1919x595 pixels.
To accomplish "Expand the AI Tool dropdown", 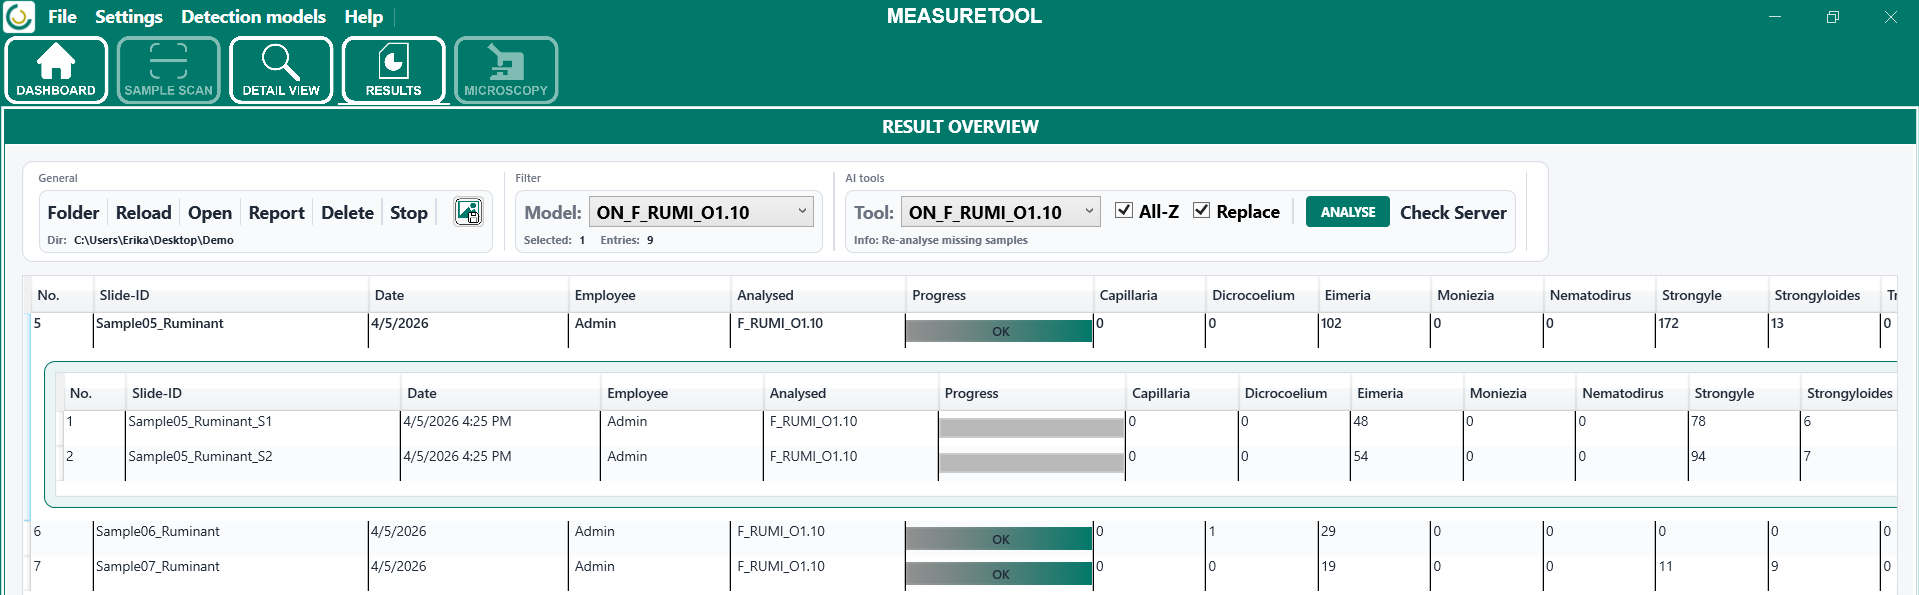I will tap(1000, 212).
